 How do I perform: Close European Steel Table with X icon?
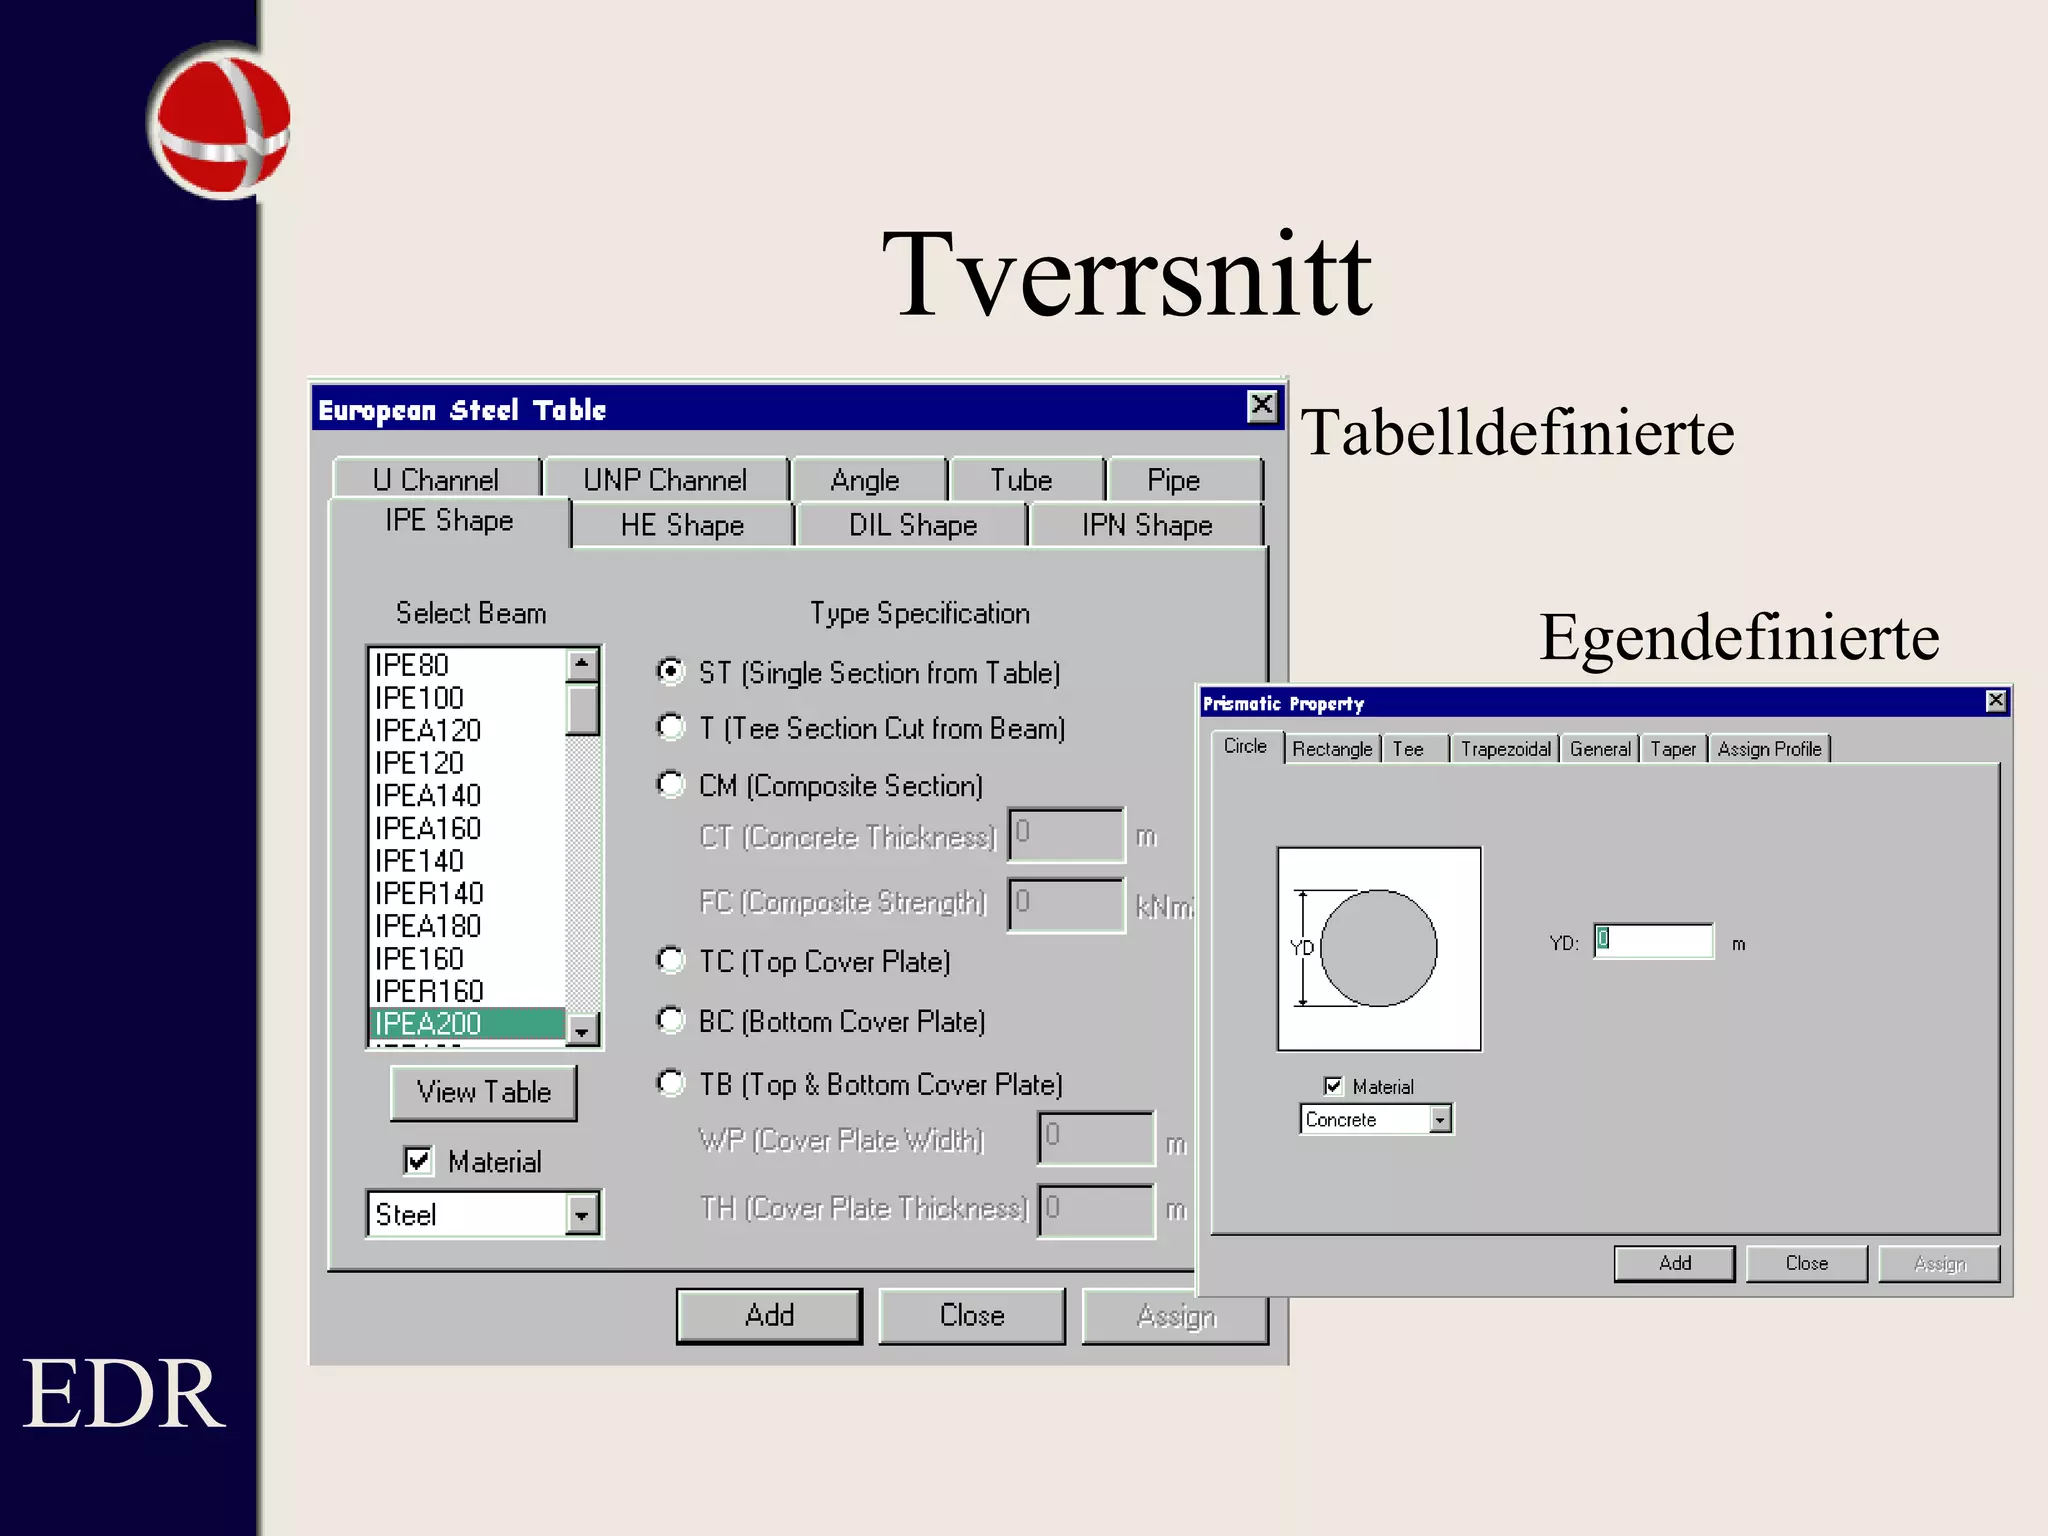point(1262,405)
